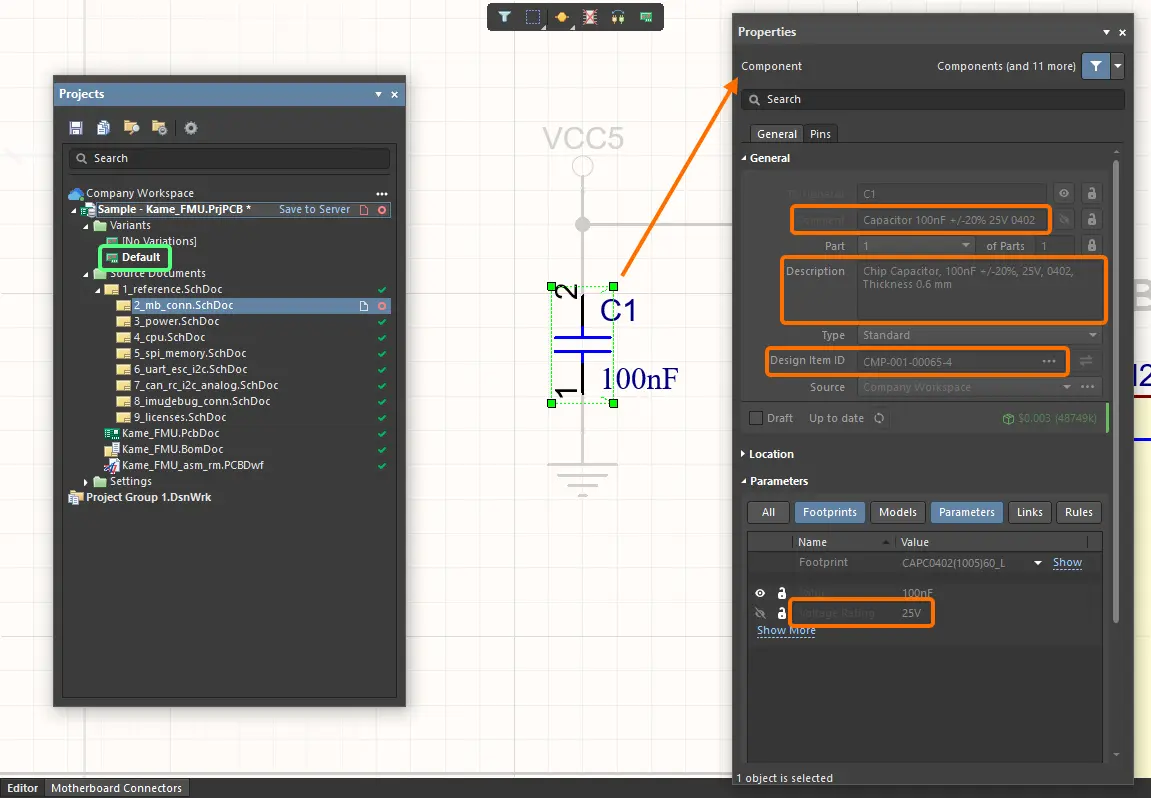Click the save icon in Projects panel
Viewport: 1151px width, 798px height.
(x=76, y=128)
